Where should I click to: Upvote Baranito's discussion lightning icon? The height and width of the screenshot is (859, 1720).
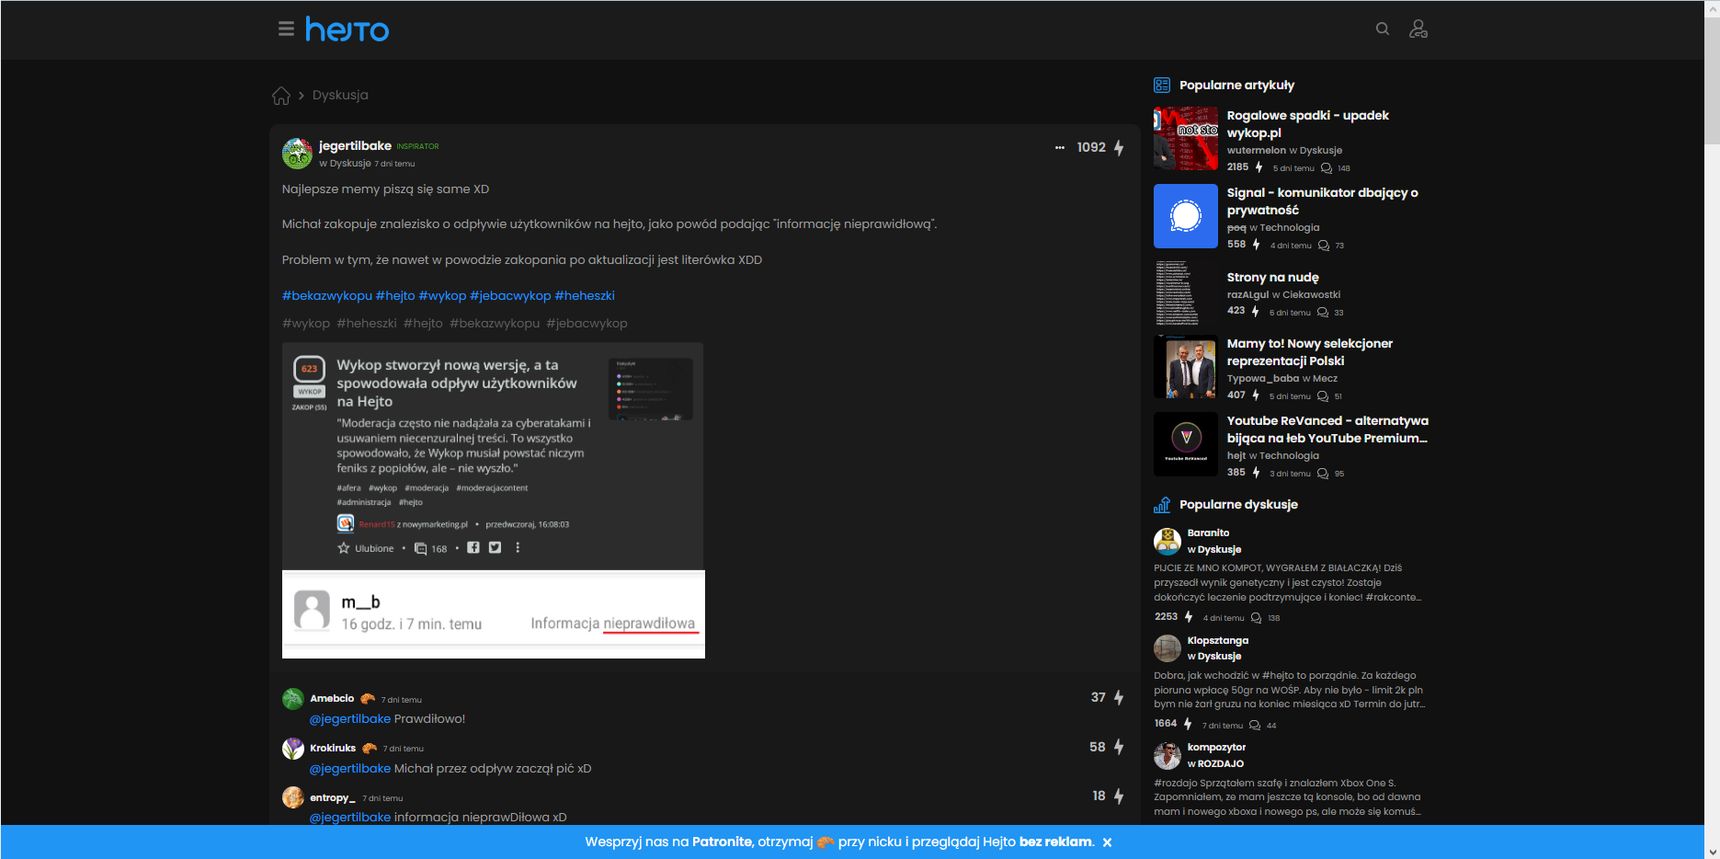coord(1189,617)
